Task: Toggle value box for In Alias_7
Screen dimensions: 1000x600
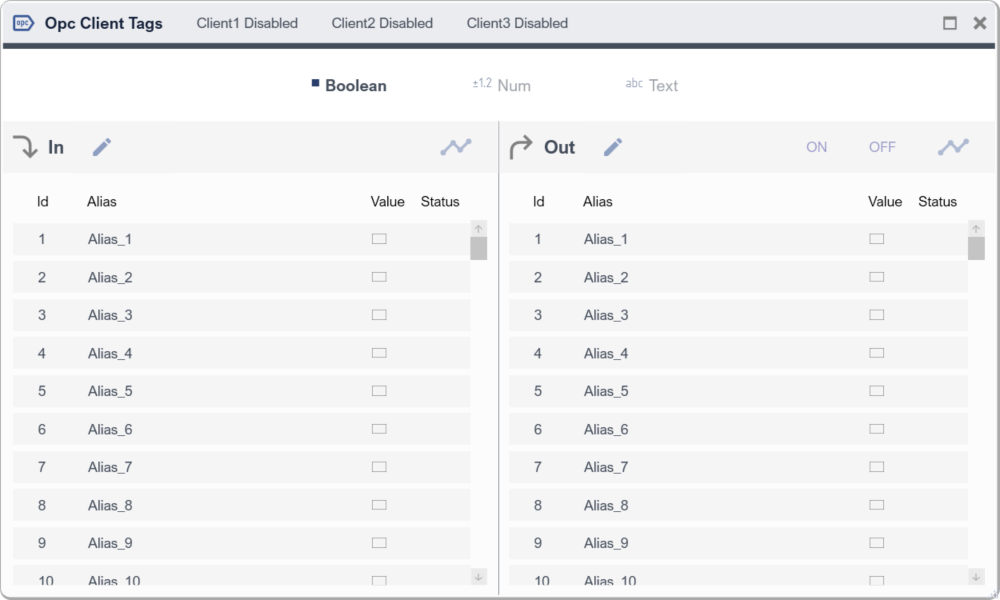Action: 379,467
